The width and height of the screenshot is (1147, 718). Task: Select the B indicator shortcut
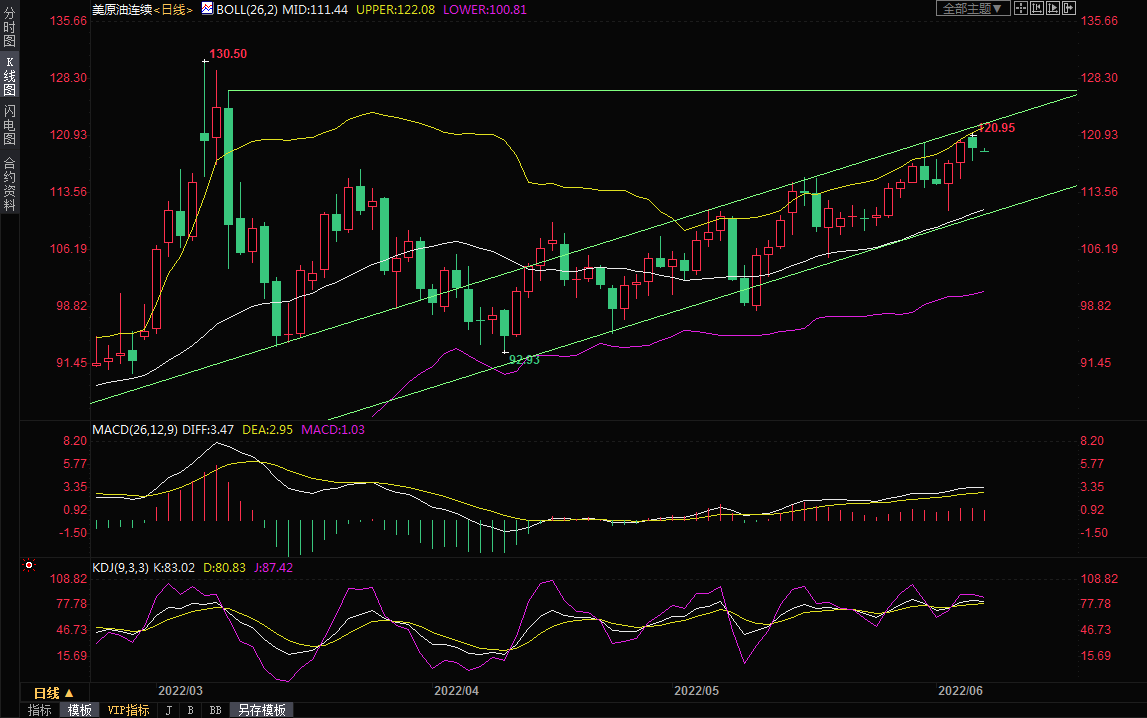pyautogui.click(x=190, y=710)
